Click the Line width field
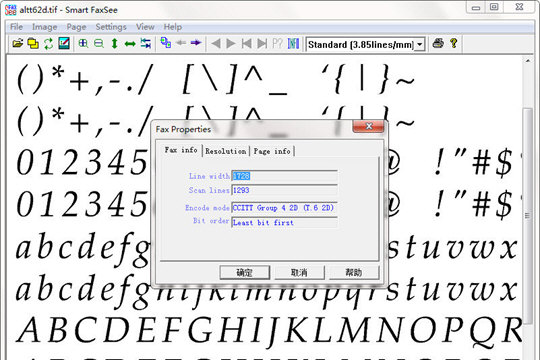 tap(284, 176)
